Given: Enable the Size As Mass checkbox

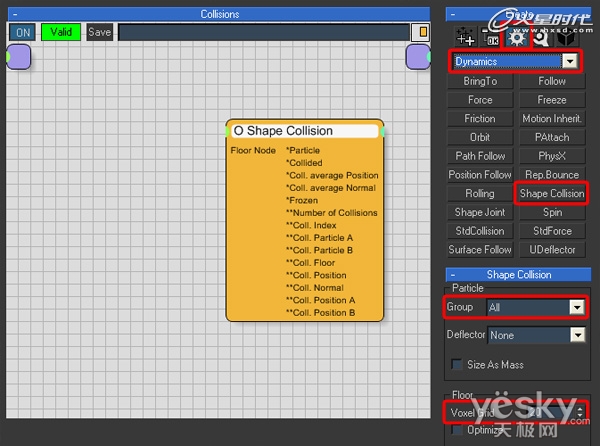Looking at the screenshot, I should [457, 364].
